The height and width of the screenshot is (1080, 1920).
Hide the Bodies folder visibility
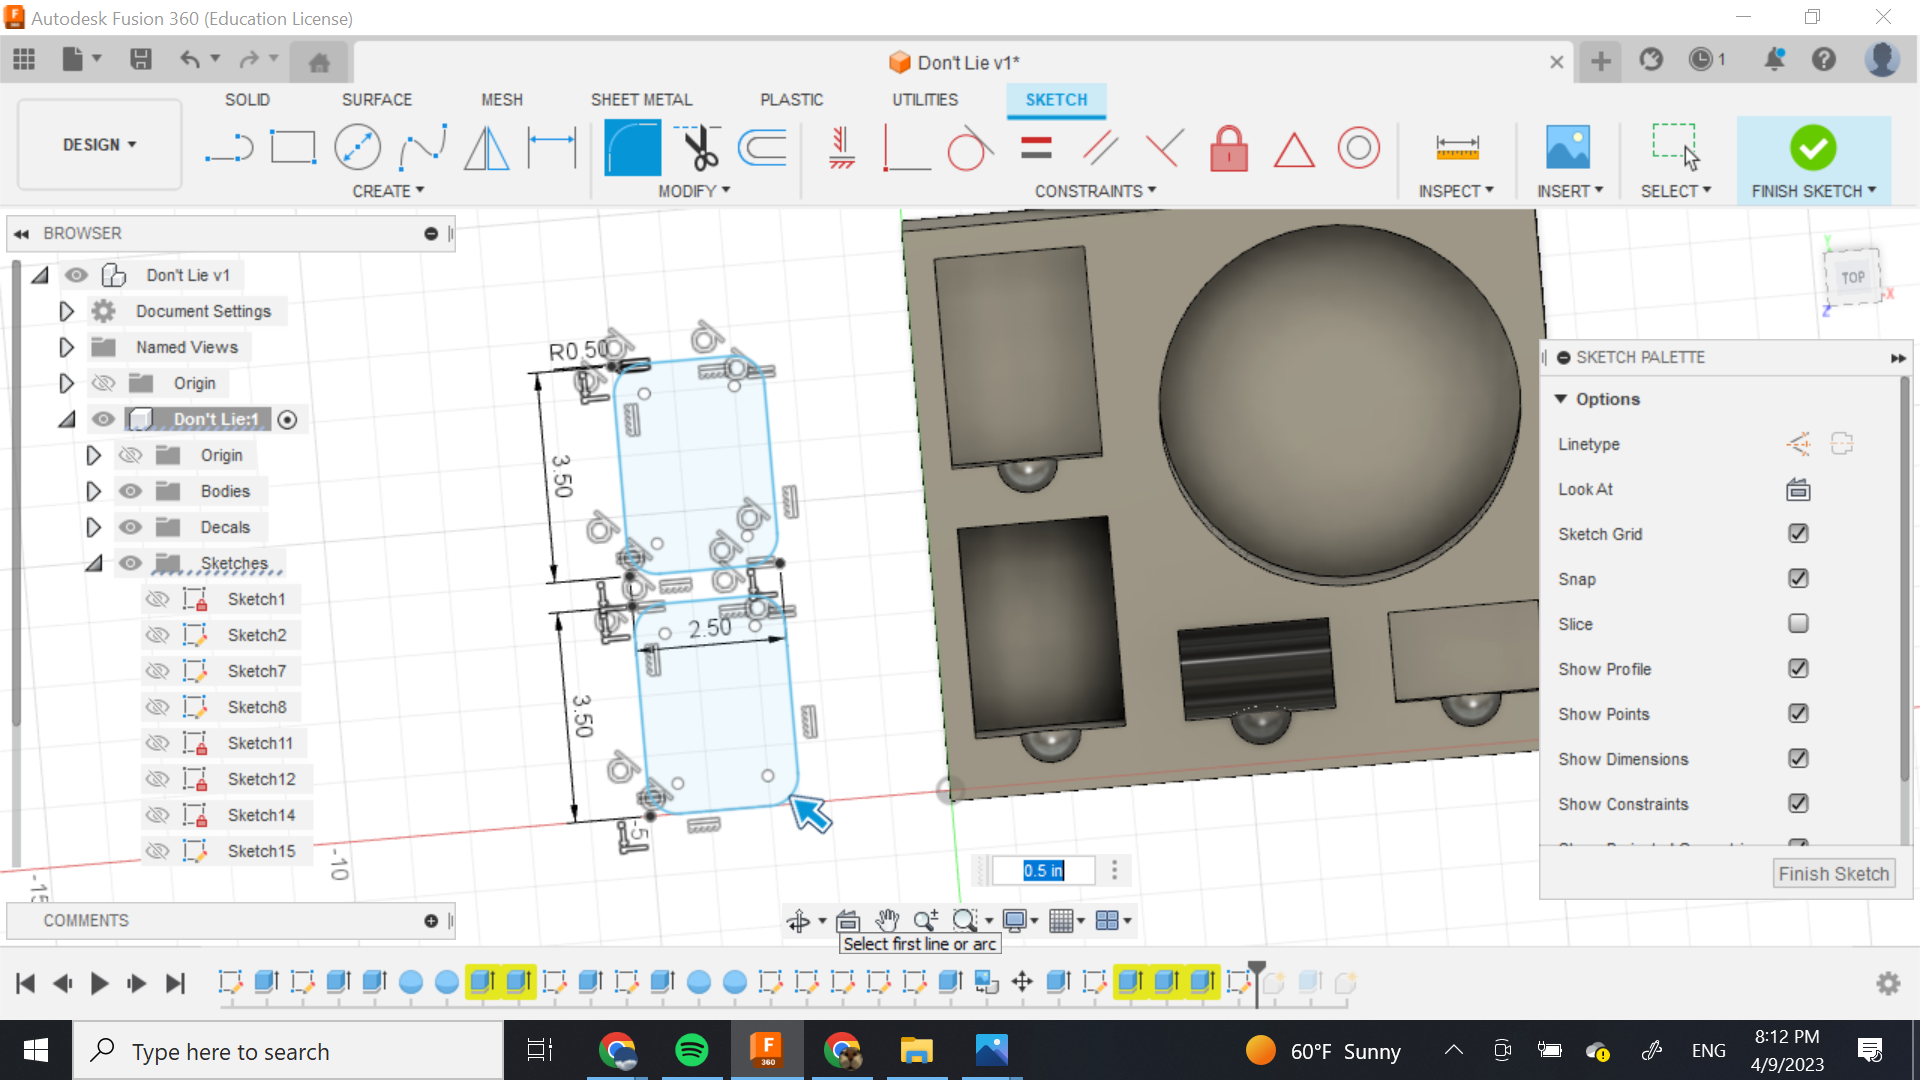130,491
